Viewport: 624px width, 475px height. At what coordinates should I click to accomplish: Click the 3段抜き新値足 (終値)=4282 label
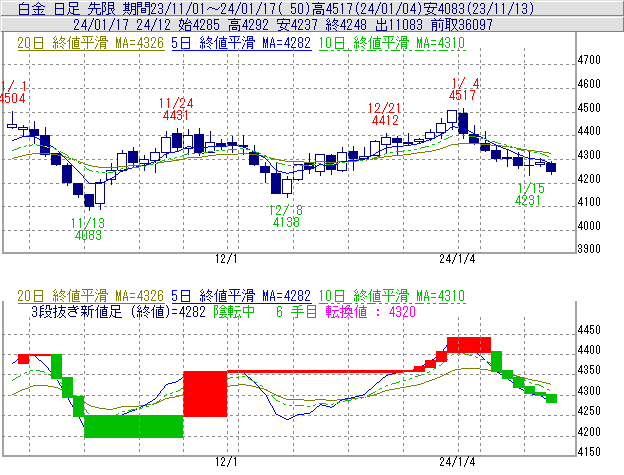(x=118, y=311)
